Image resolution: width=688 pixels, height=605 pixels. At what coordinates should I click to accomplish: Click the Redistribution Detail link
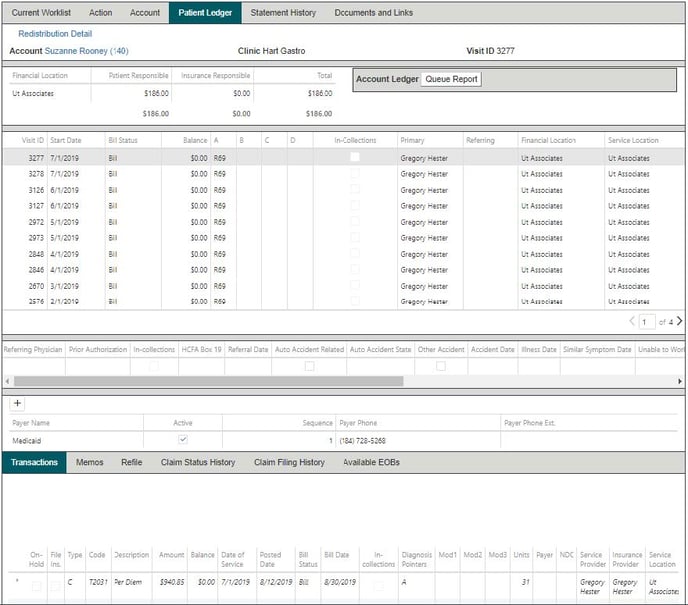[x=55, y=33]
